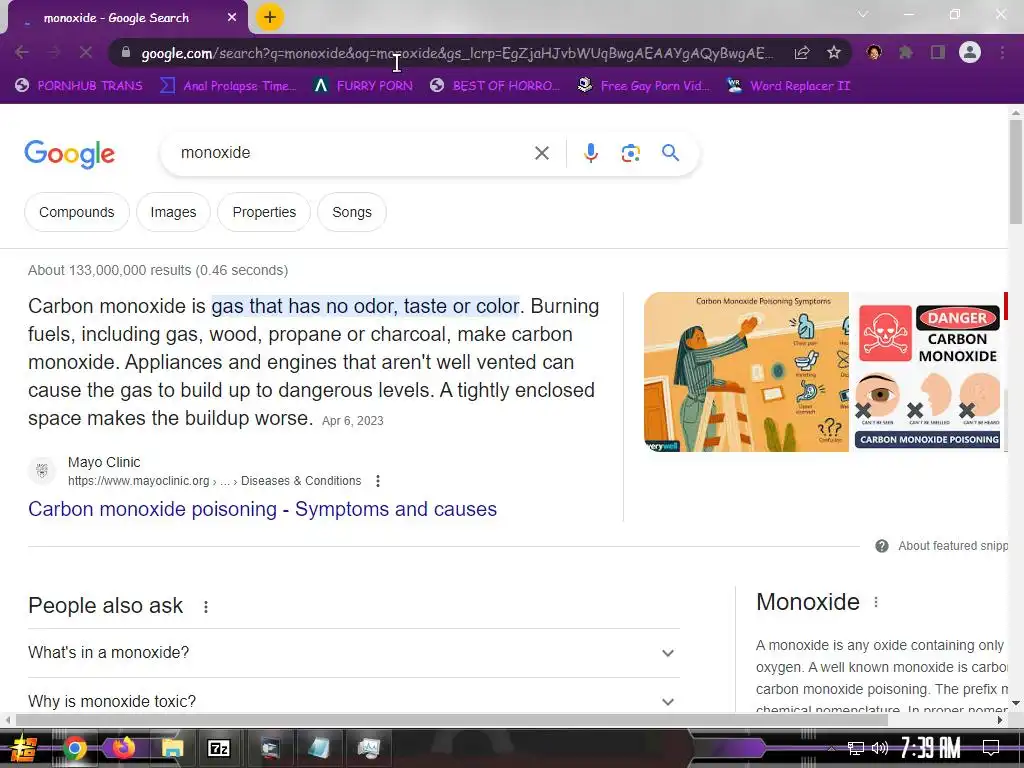Select the Songs filter chip
This screenshot has width=1024, height=768.
[x=351, y=212]
